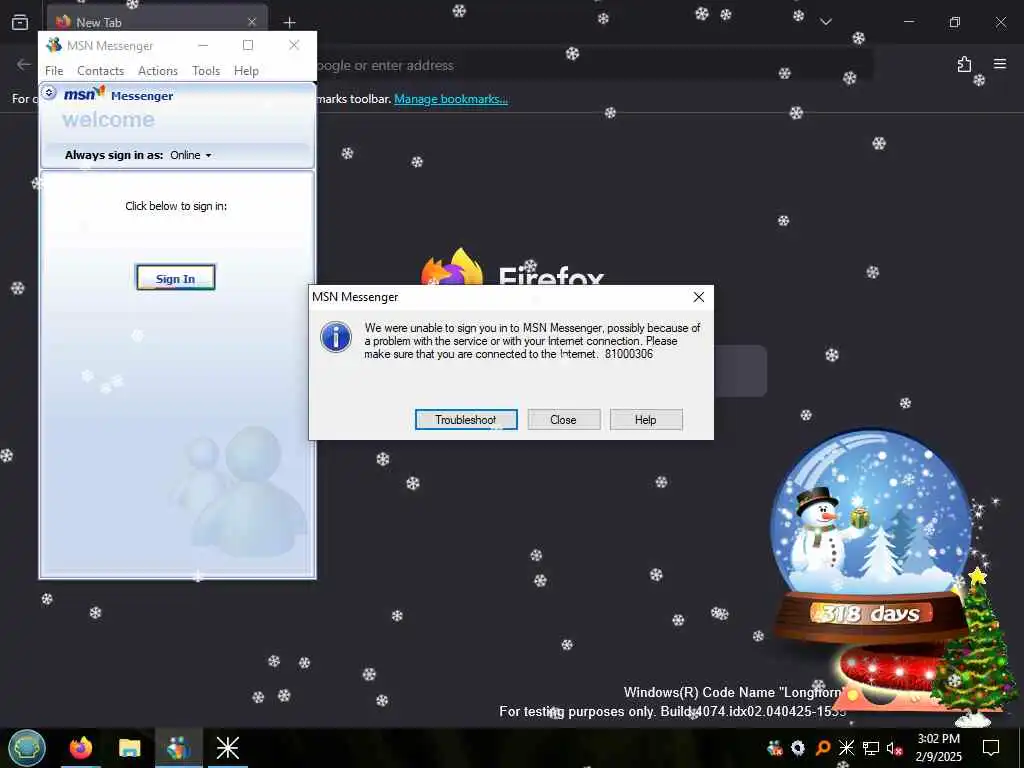Image resolution: width=1024 pixels, height=768 pixels.
Task: Click the Close button in the error dialog
Action: click(563, 419)
